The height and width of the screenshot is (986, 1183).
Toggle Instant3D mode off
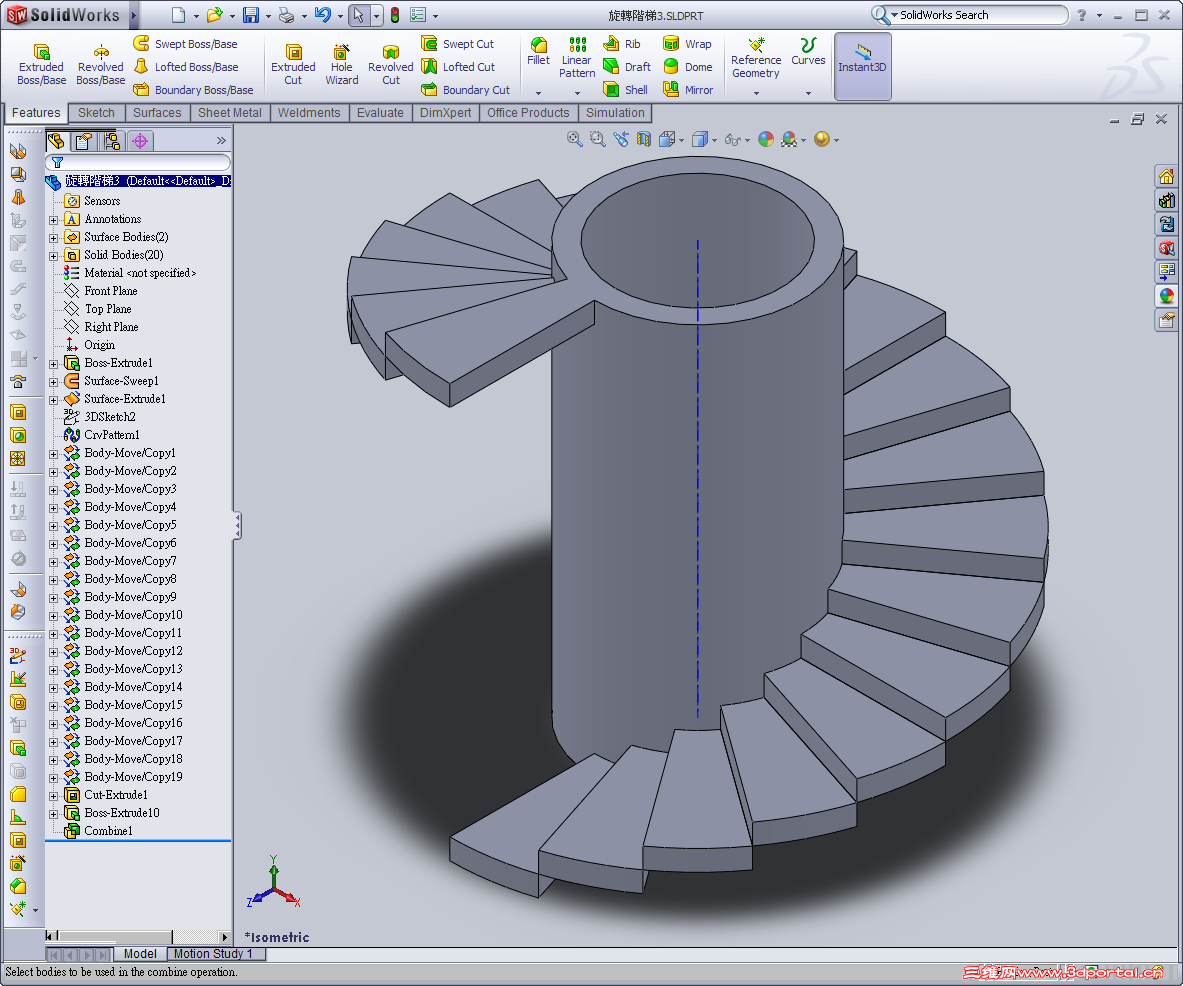(862, 66)
